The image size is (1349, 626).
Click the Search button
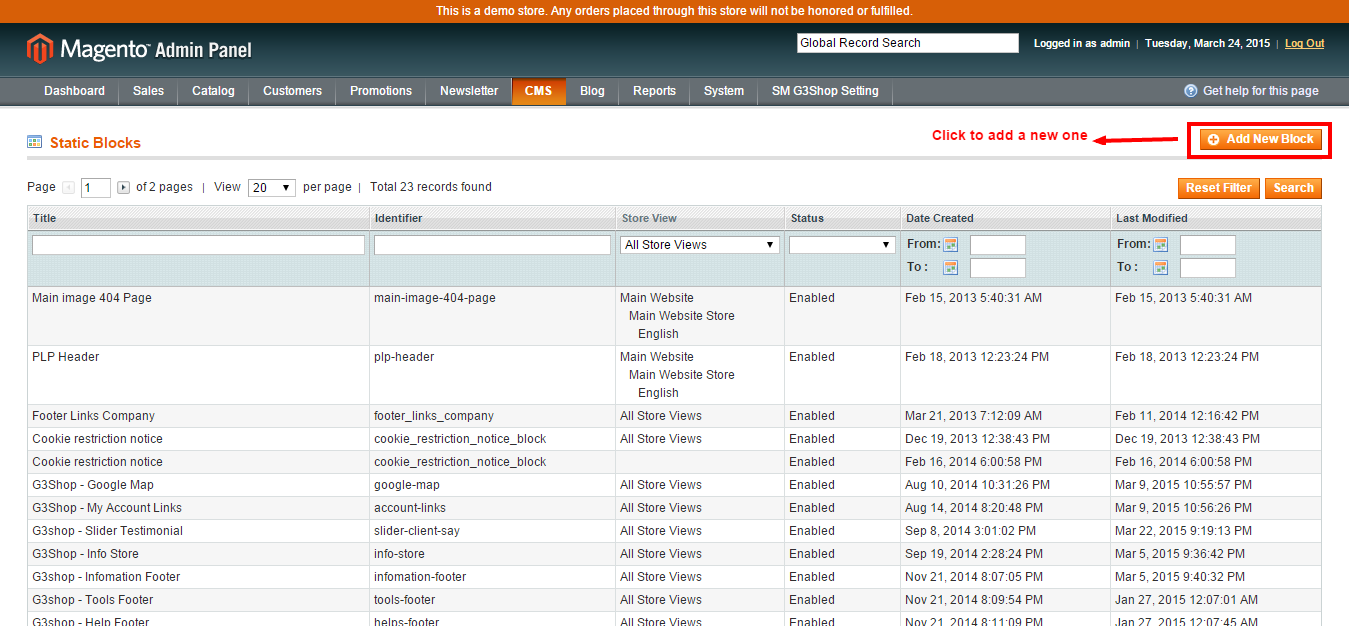[x=1293, y=188]
